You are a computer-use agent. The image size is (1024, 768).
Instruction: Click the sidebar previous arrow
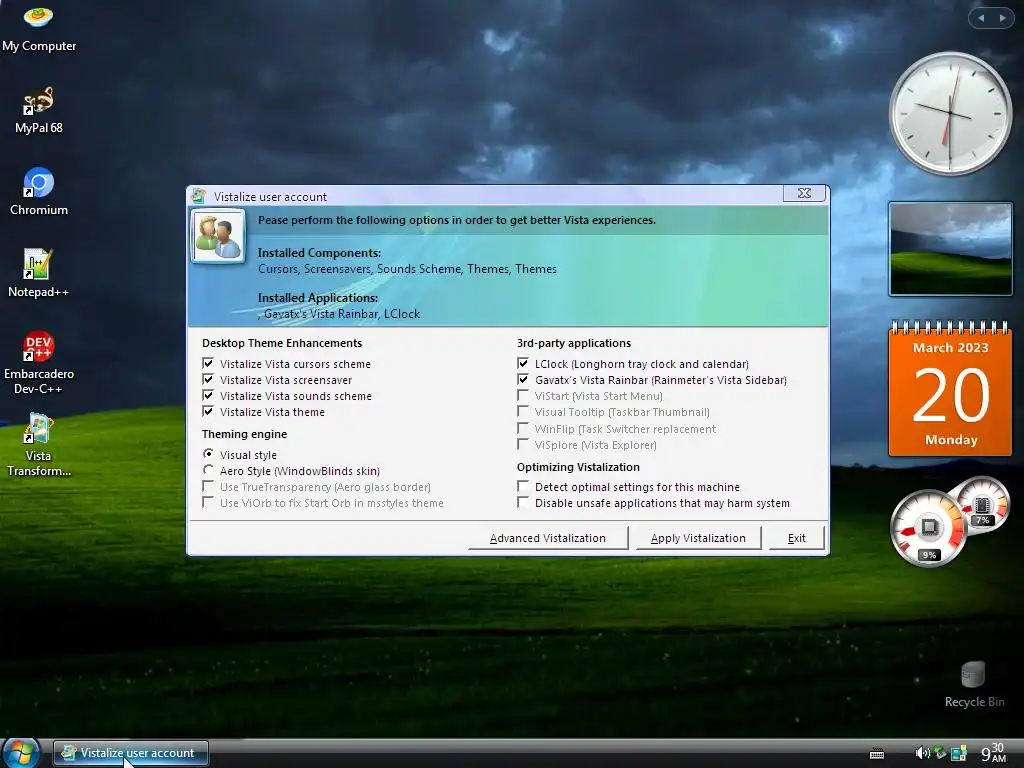click(981, 18)
